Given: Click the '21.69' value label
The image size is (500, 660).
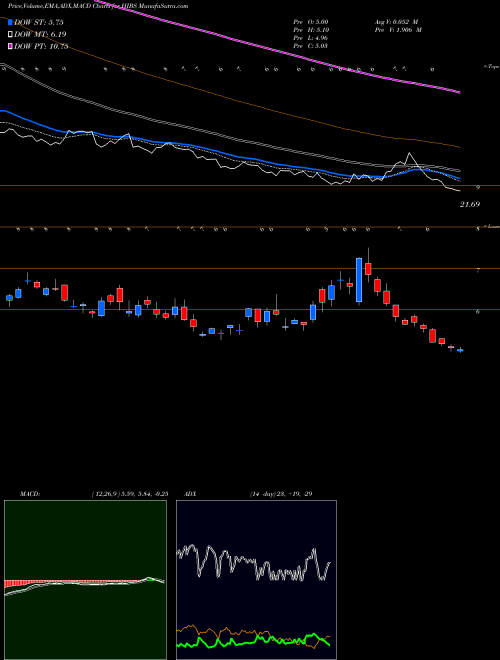Looking at the screenshot, I should (x=470, y=204).
